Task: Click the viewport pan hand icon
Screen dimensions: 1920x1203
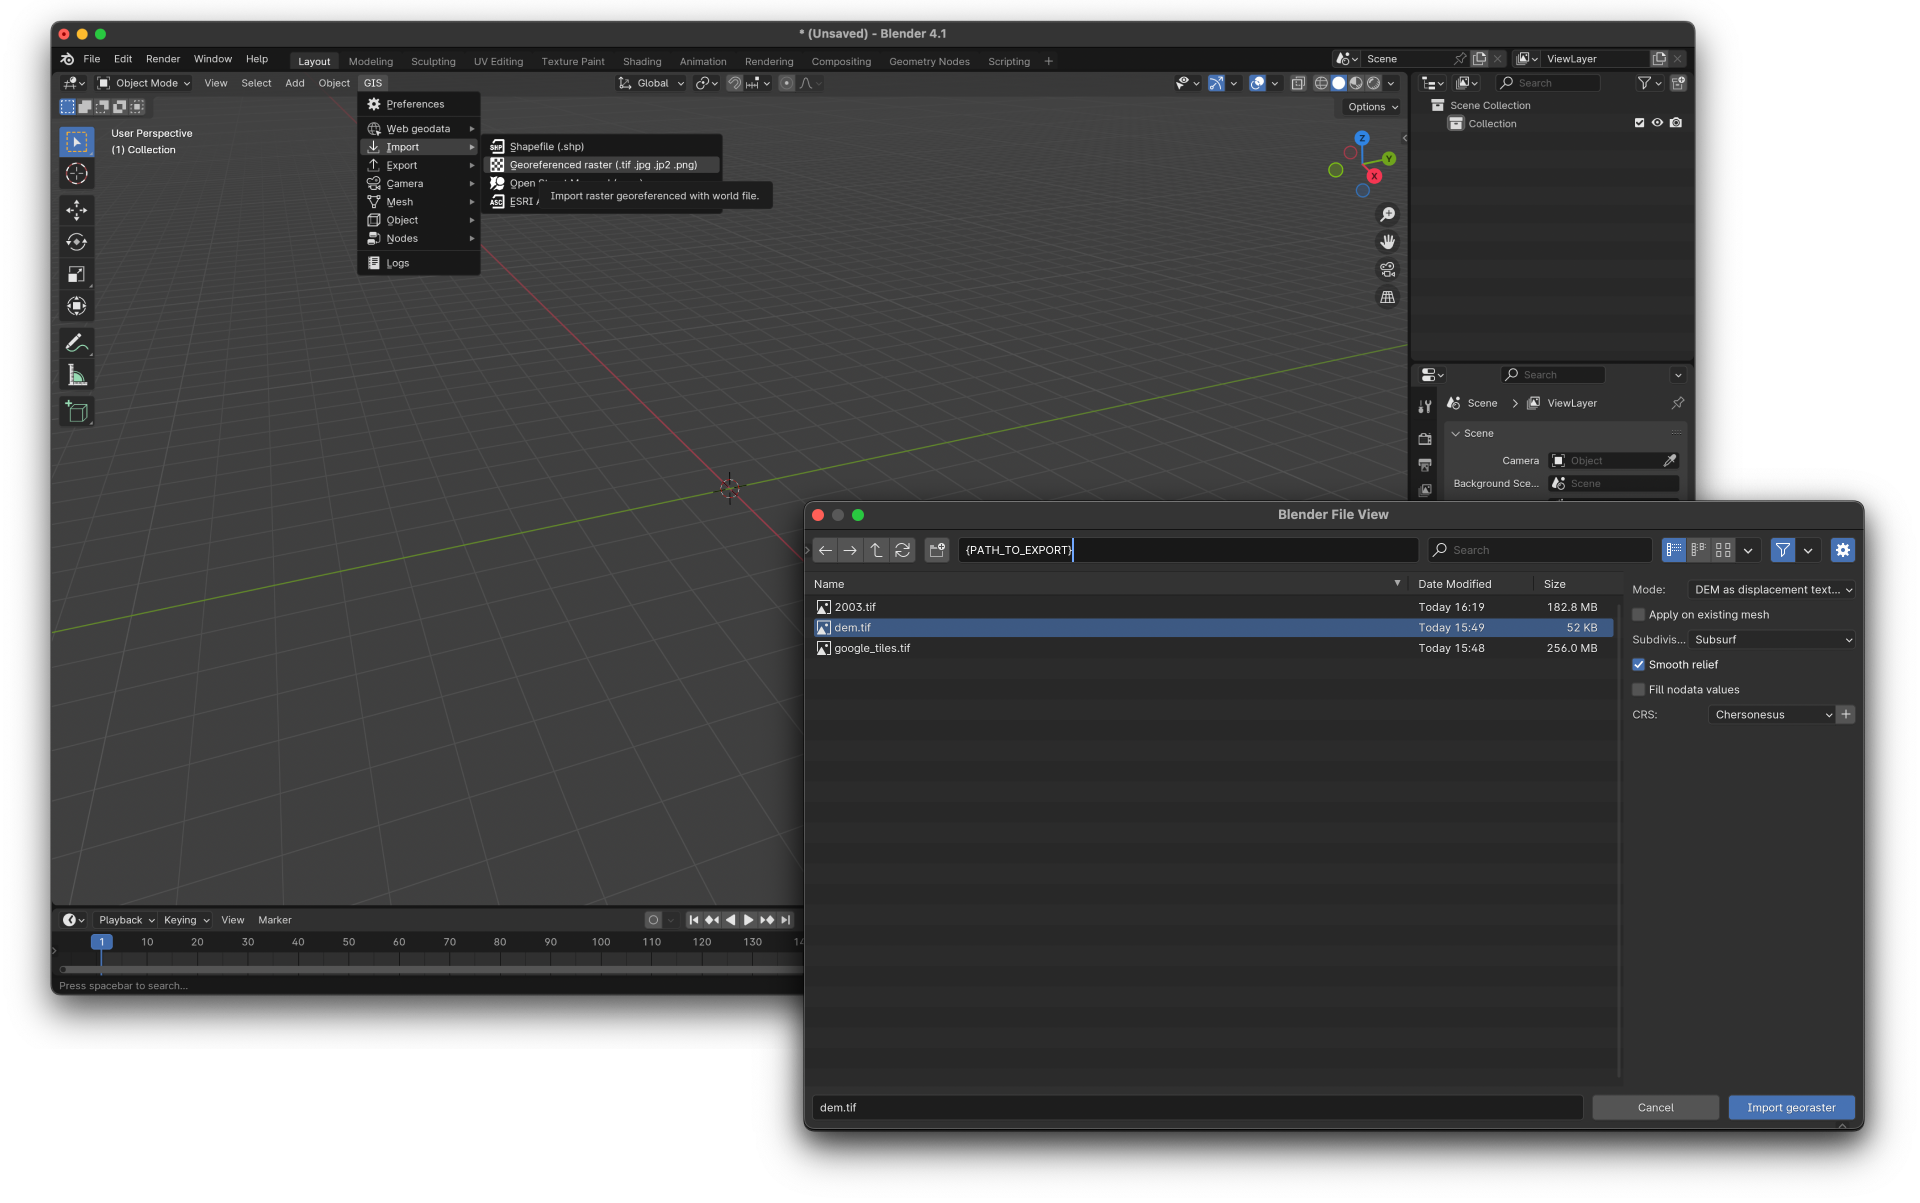Action: (x=1387, y=242)
